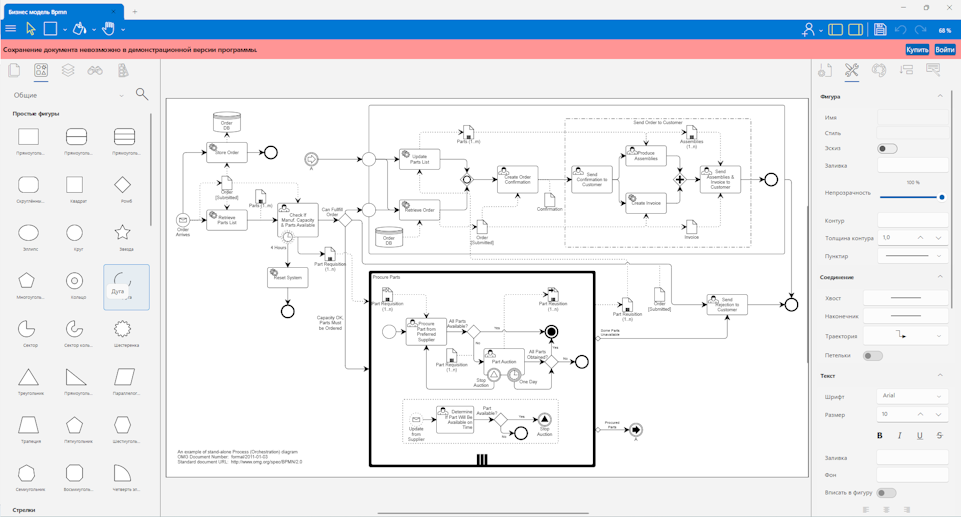This screenshot has height=517, width=961.
Task: Open the hamburger main menu
Action: coord(11,29)
